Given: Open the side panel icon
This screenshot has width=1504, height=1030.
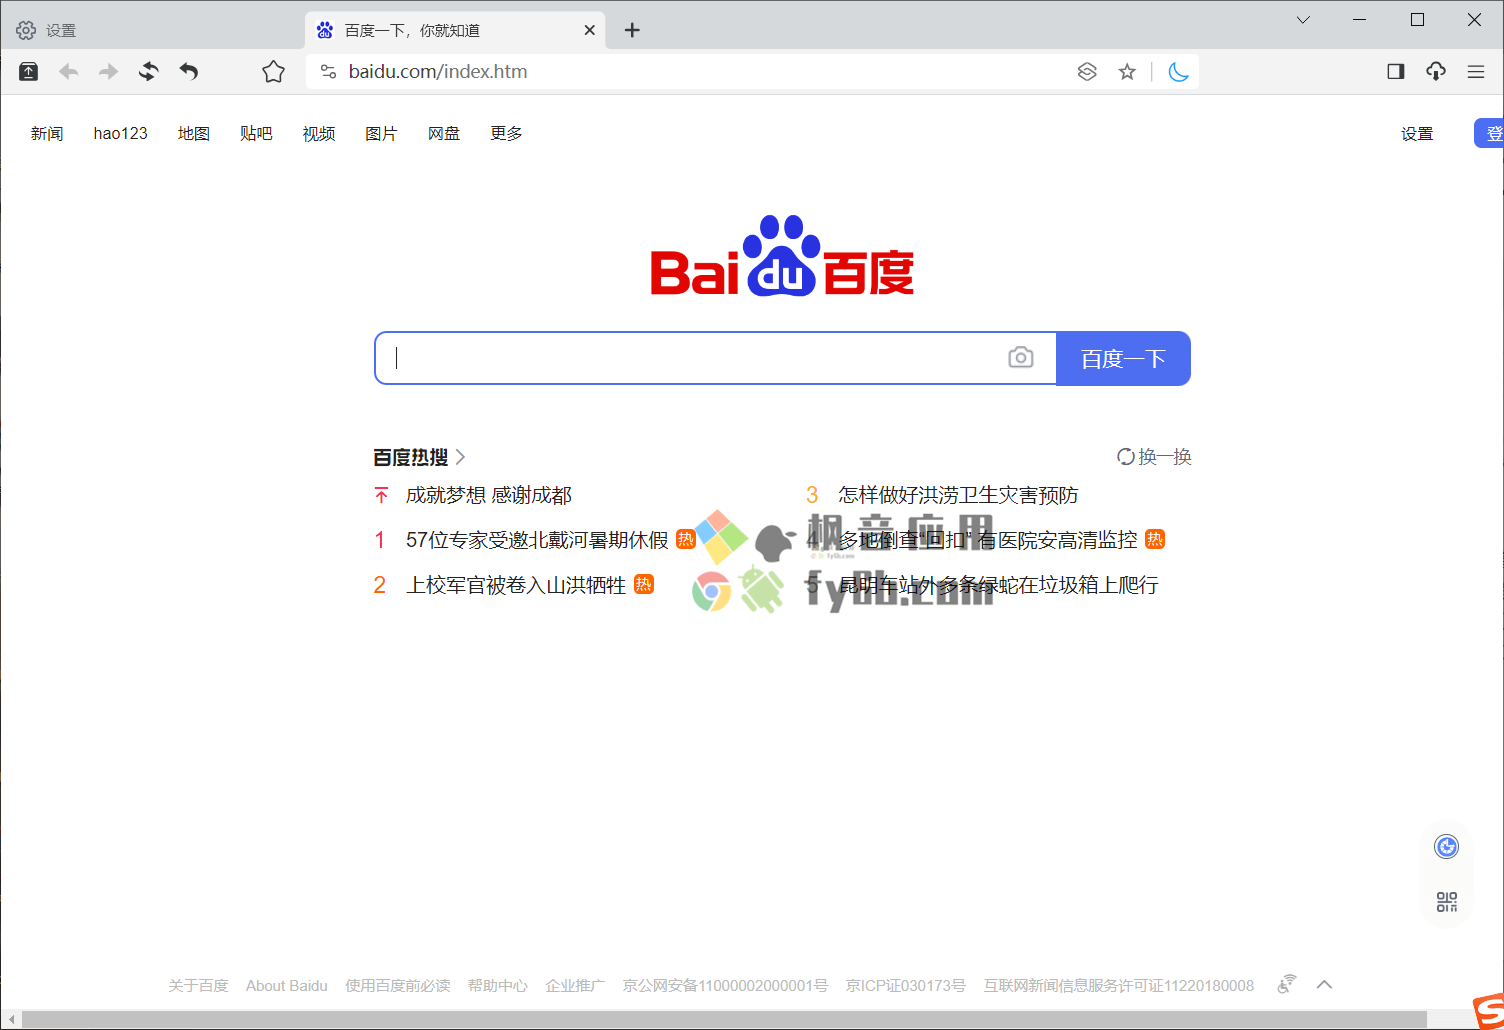Looking at the screenshot, I should [1396, 71].
